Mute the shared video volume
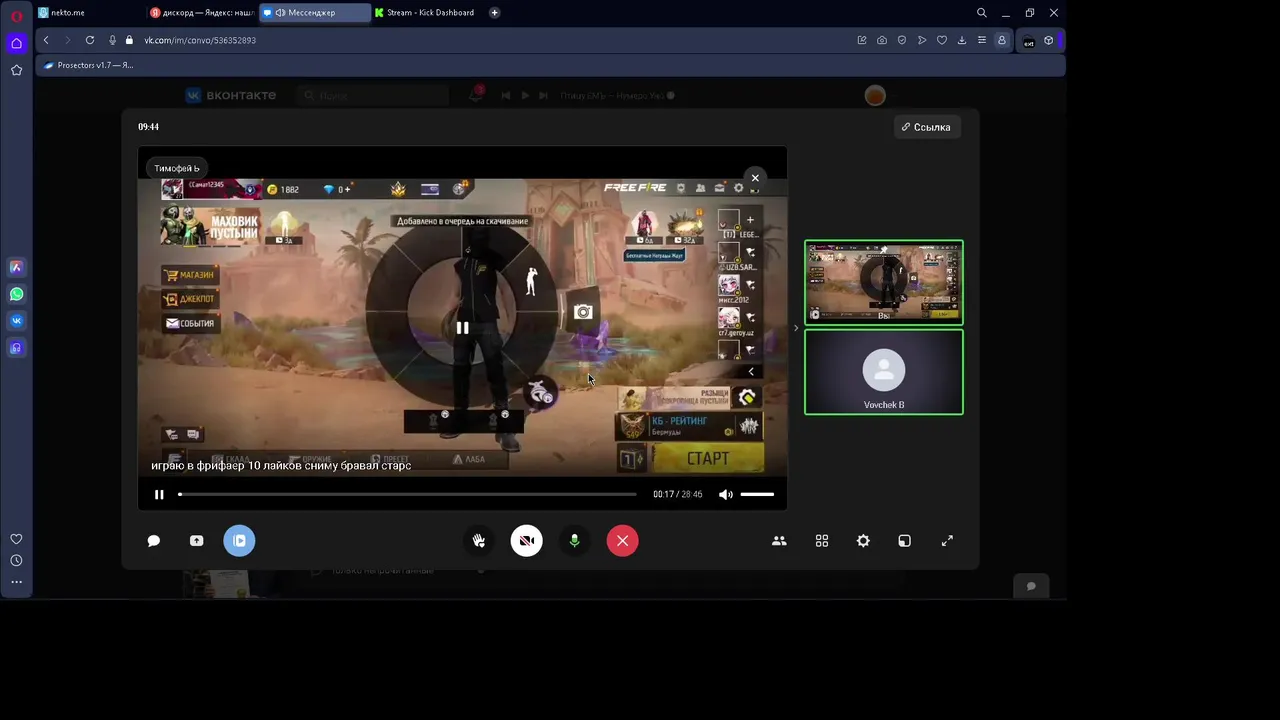The height and width of the screenshot is (720, 1280). (726, 494)
